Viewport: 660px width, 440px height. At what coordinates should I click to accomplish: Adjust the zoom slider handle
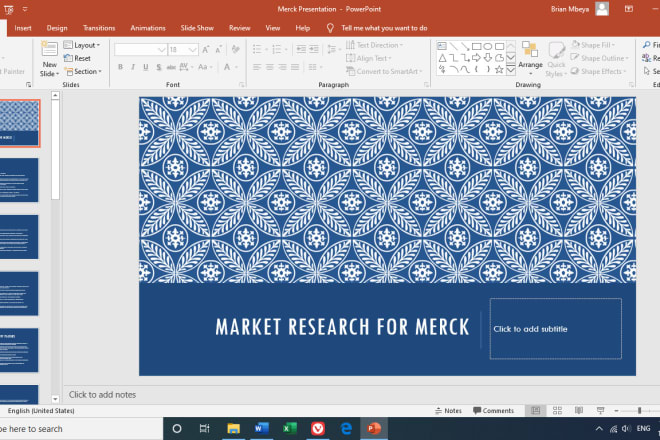[639, 411]
